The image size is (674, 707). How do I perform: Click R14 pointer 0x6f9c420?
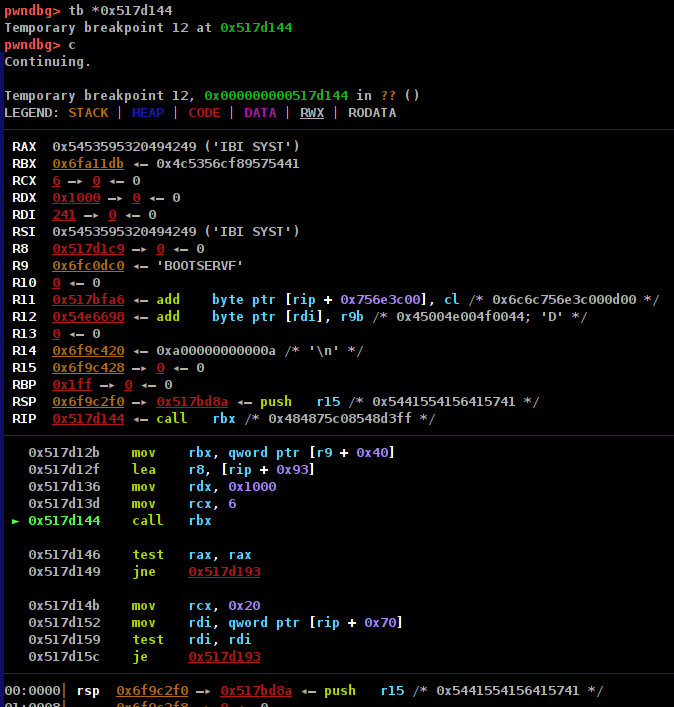point(88,351)
